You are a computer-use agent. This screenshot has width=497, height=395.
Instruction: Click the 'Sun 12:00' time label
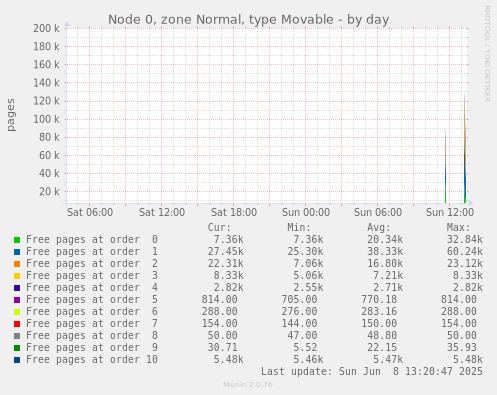pyautogui.click(x=450, y=212)
